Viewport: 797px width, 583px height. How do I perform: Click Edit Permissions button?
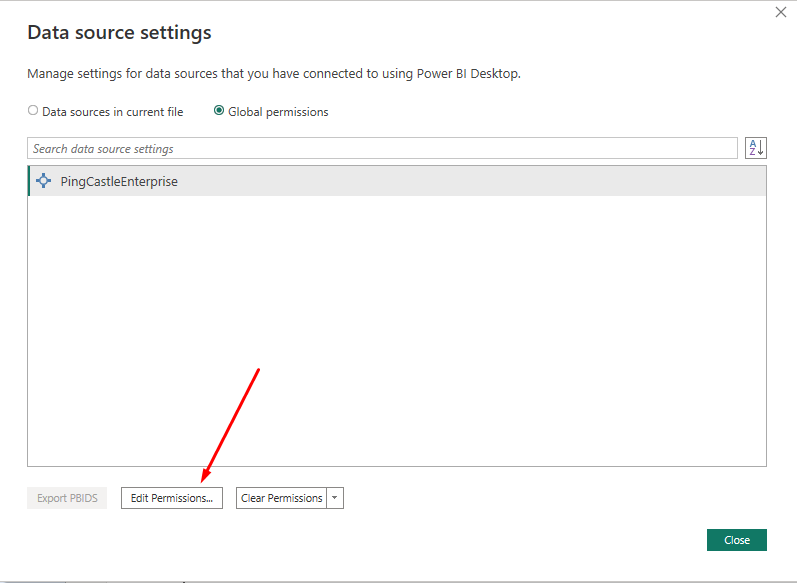pos(172,498)
